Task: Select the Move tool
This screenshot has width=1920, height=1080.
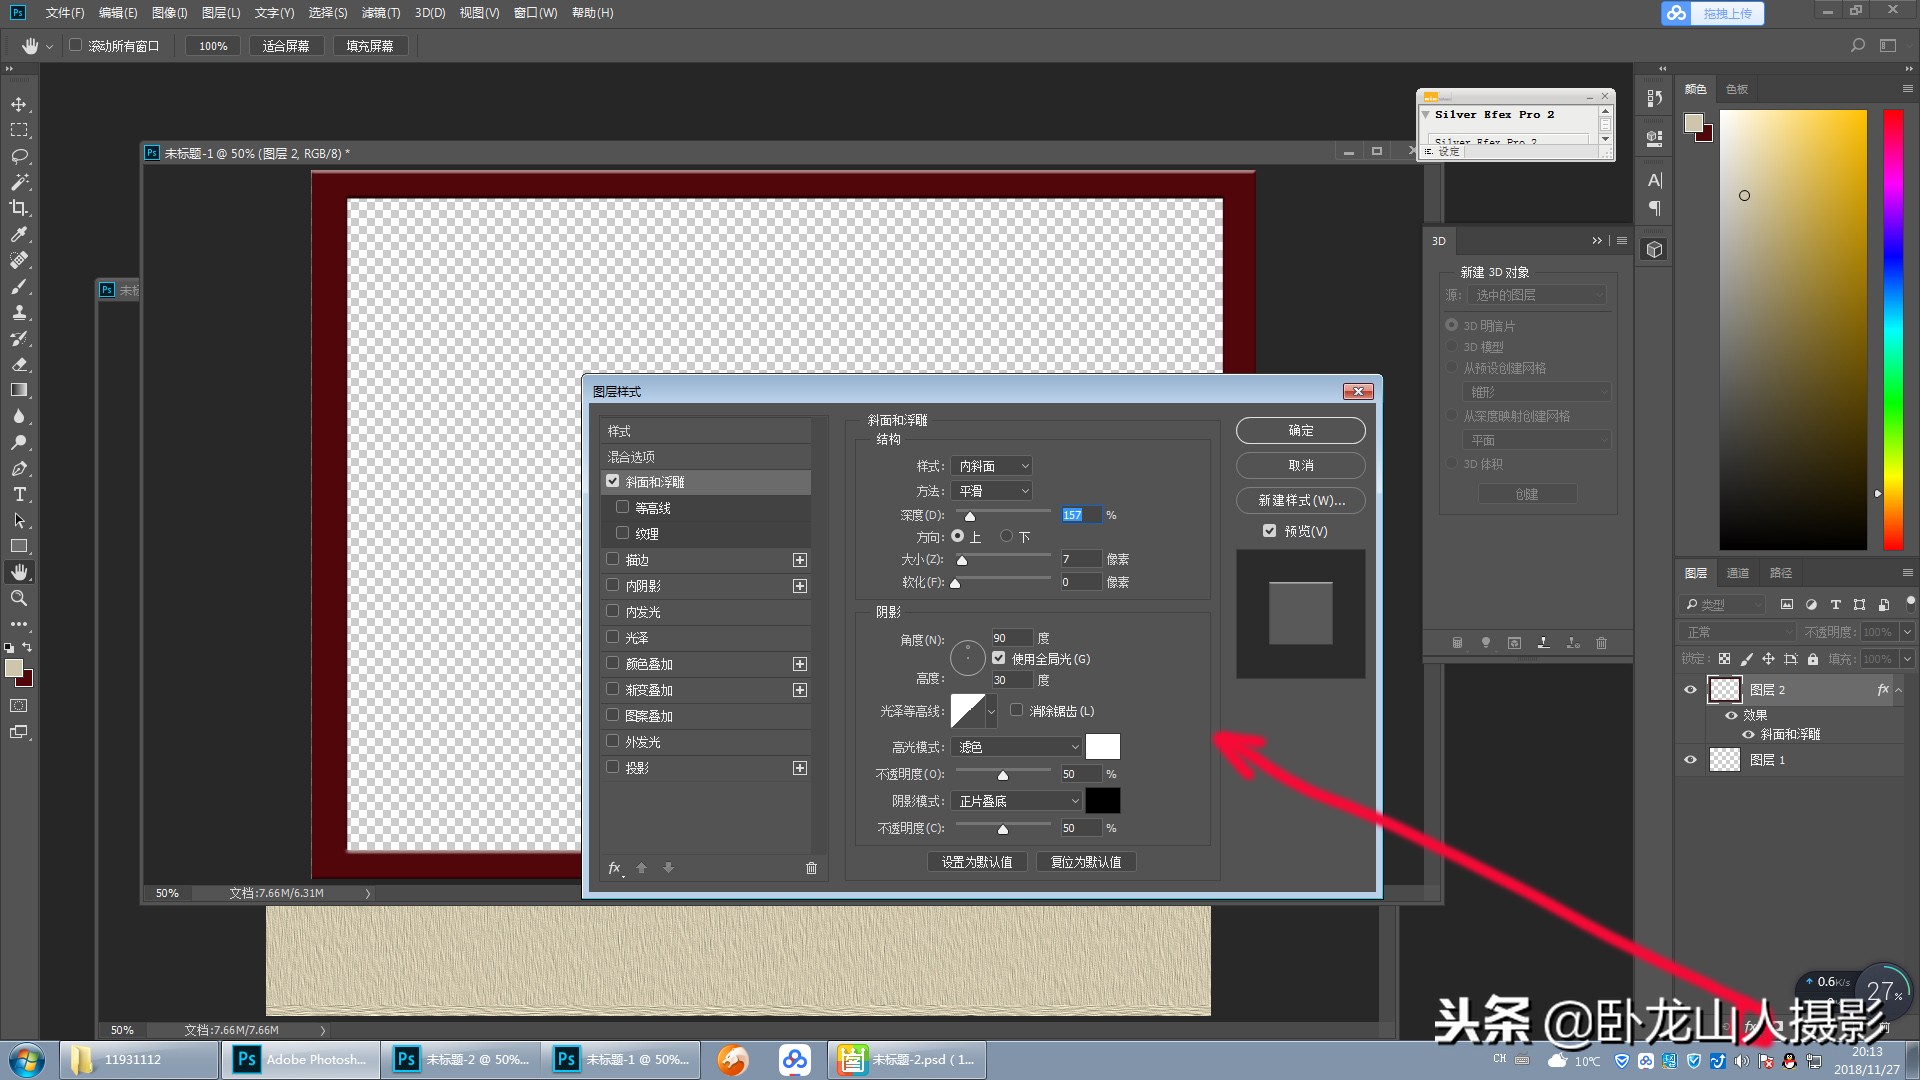Action: (x=20, y=104)
